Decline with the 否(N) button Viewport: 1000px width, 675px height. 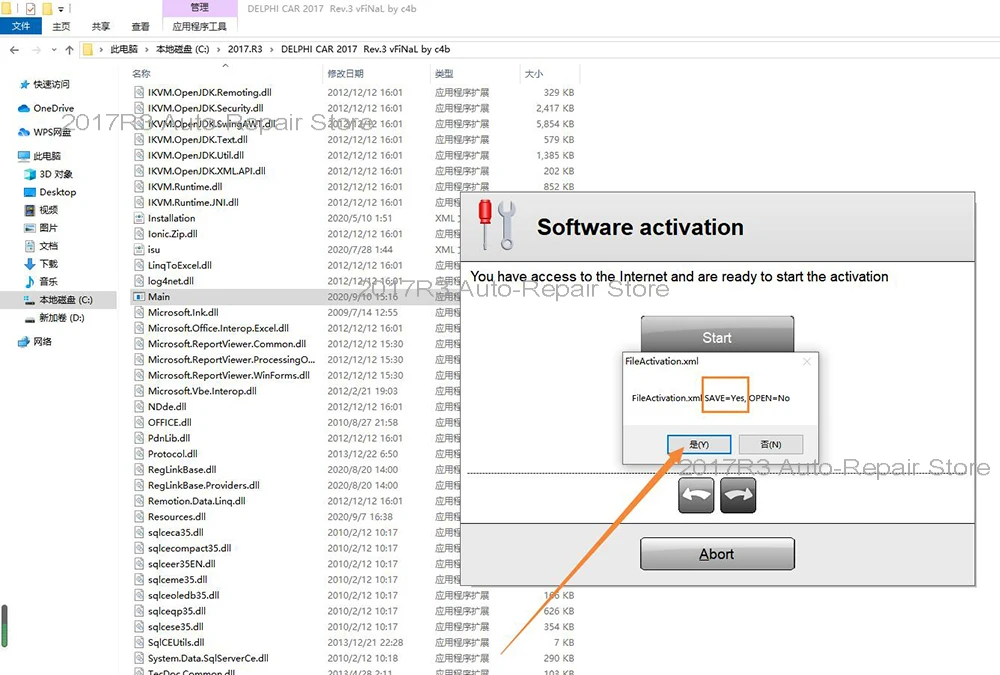click(x=770, y=444)
